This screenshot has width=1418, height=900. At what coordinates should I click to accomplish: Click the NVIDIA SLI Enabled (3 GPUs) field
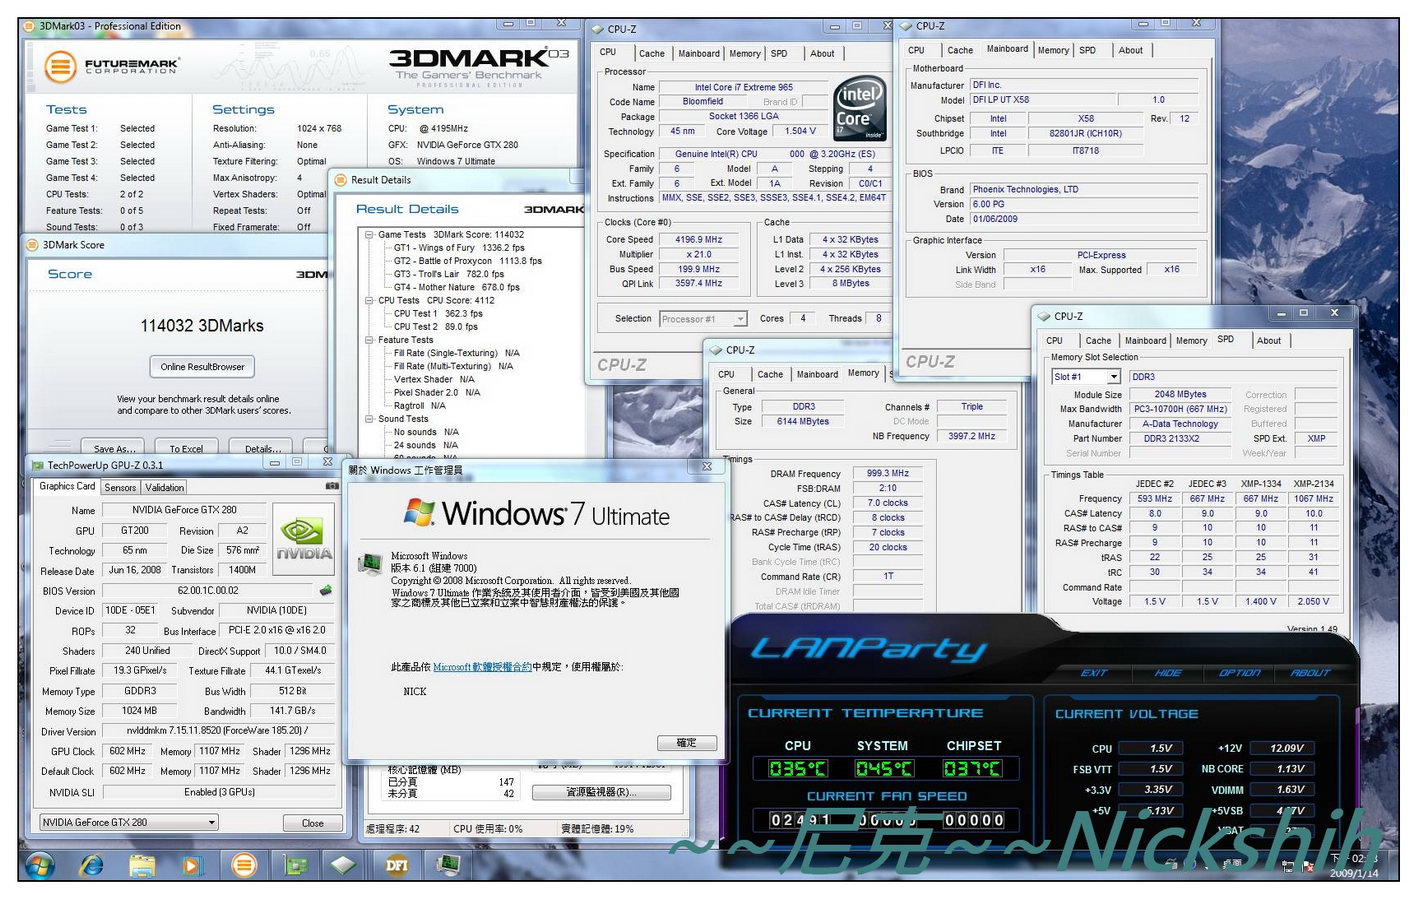pos(219,792)
